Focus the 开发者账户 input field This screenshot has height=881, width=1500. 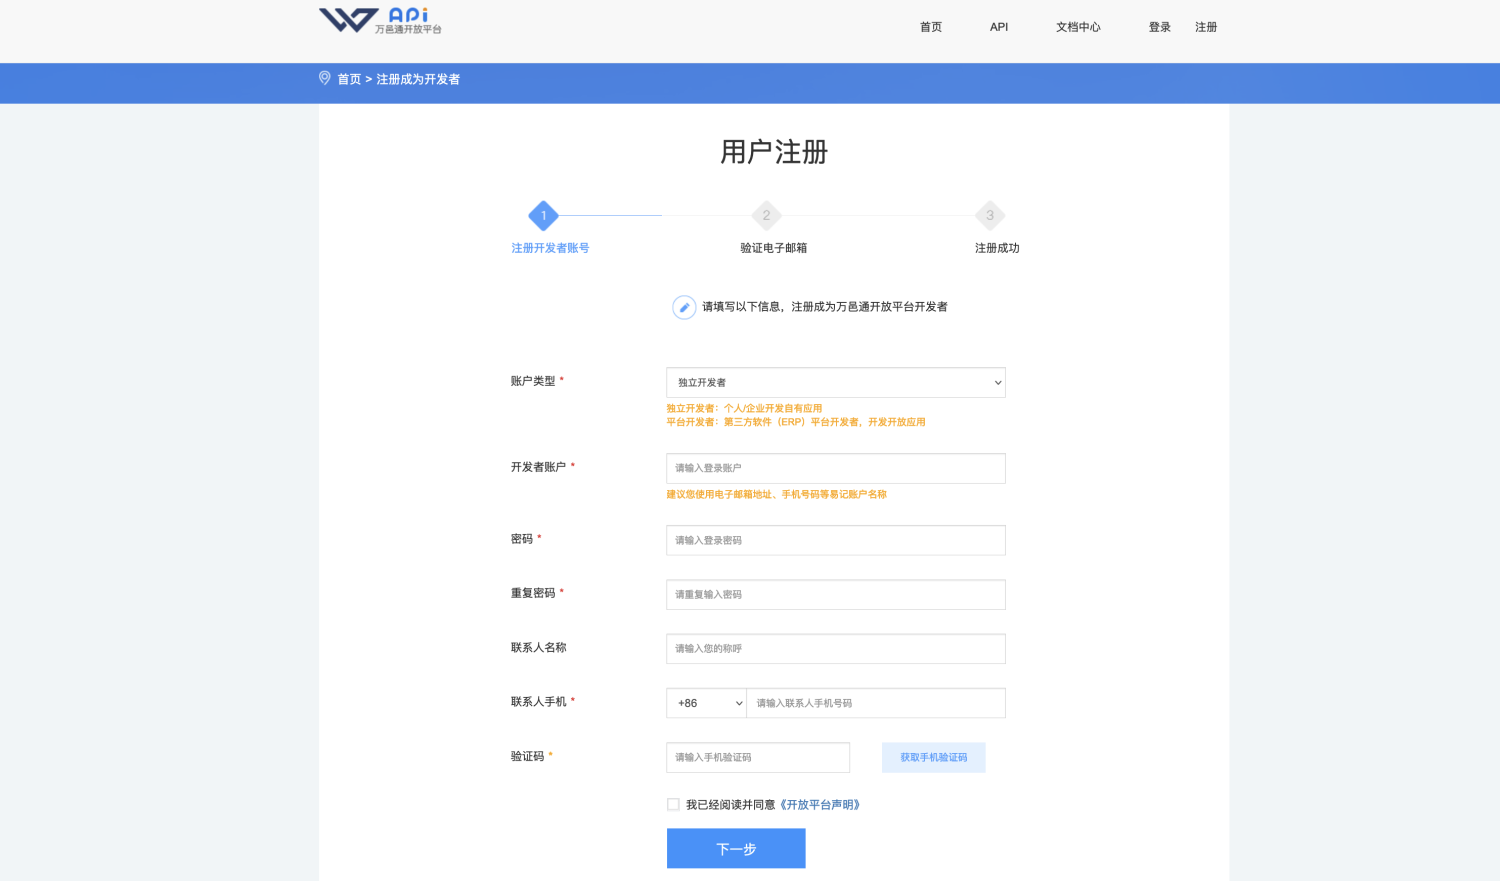pos(835,468)
